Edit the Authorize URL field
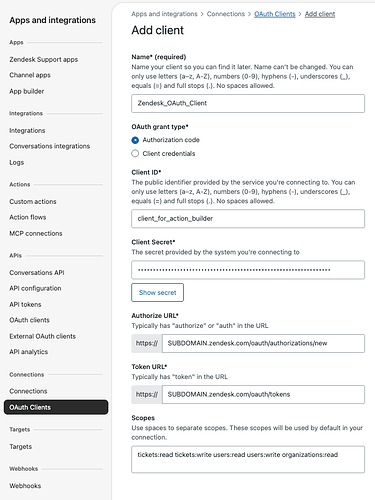Image resolution: width=375 pixels, height=500 pixels. [263, 343]
